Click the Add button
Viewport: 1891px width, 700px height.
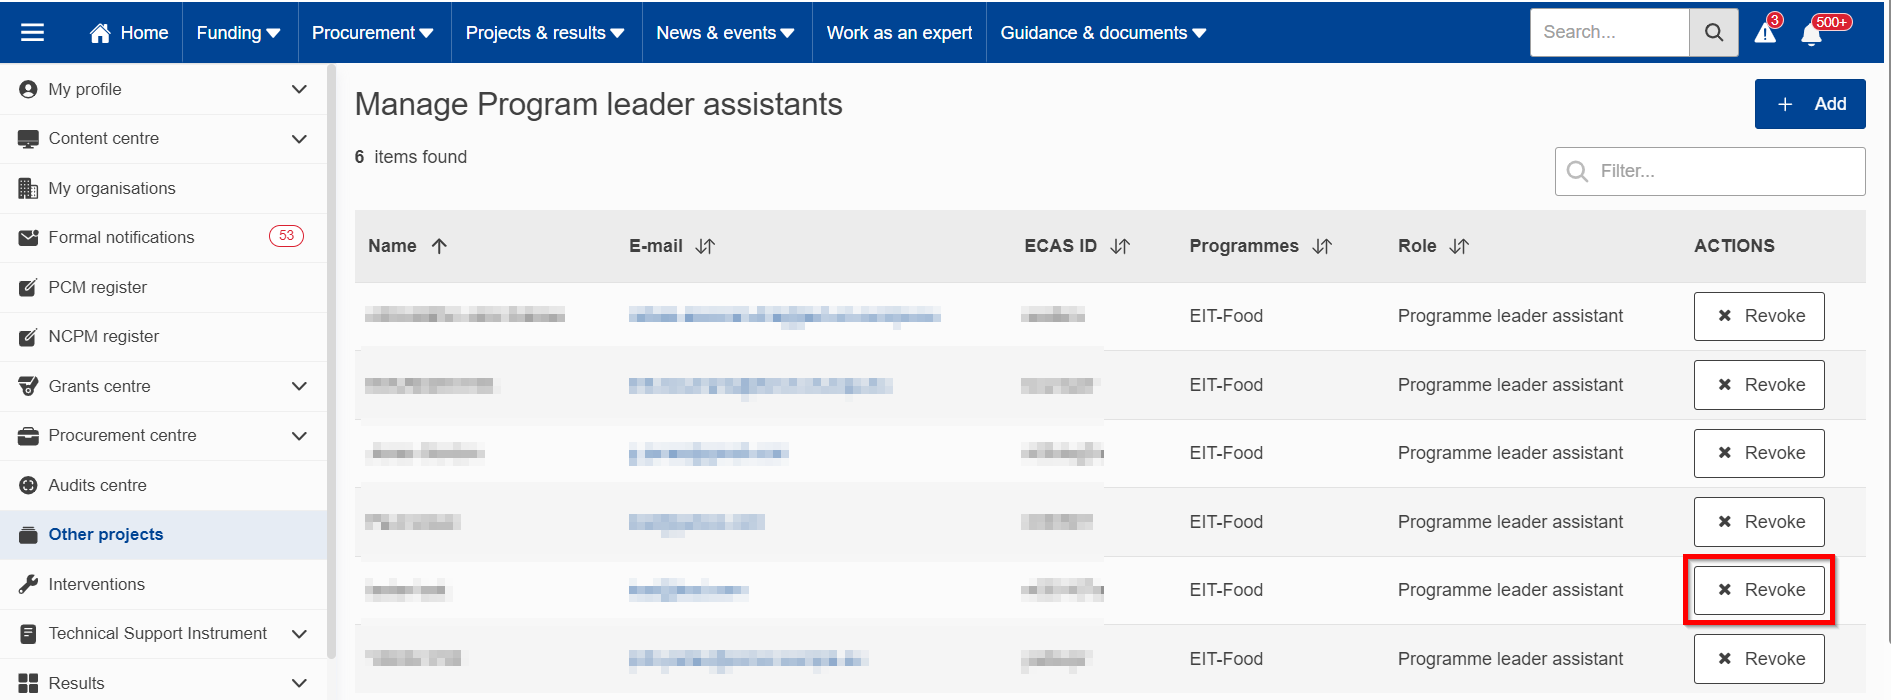point(1810,104)
